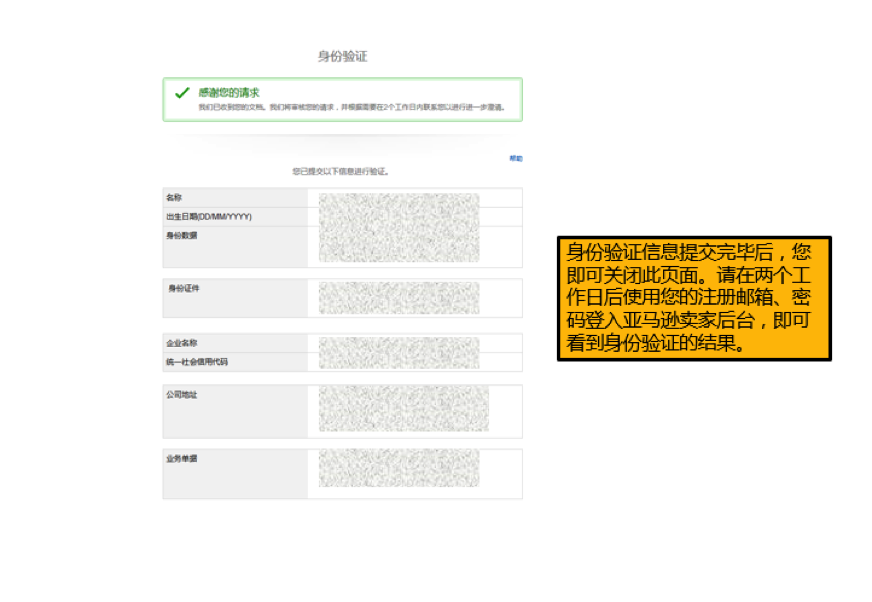Click the 统一社会信用代码 label
This screenshot has height=602, width=872.
tap(197, 361)
